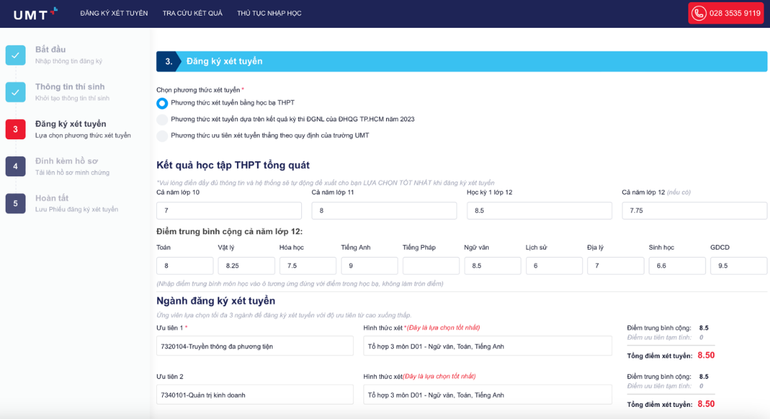Click the empty Tiếng Pháp score field
770x419 pixels.
click(x=430, y=266)
